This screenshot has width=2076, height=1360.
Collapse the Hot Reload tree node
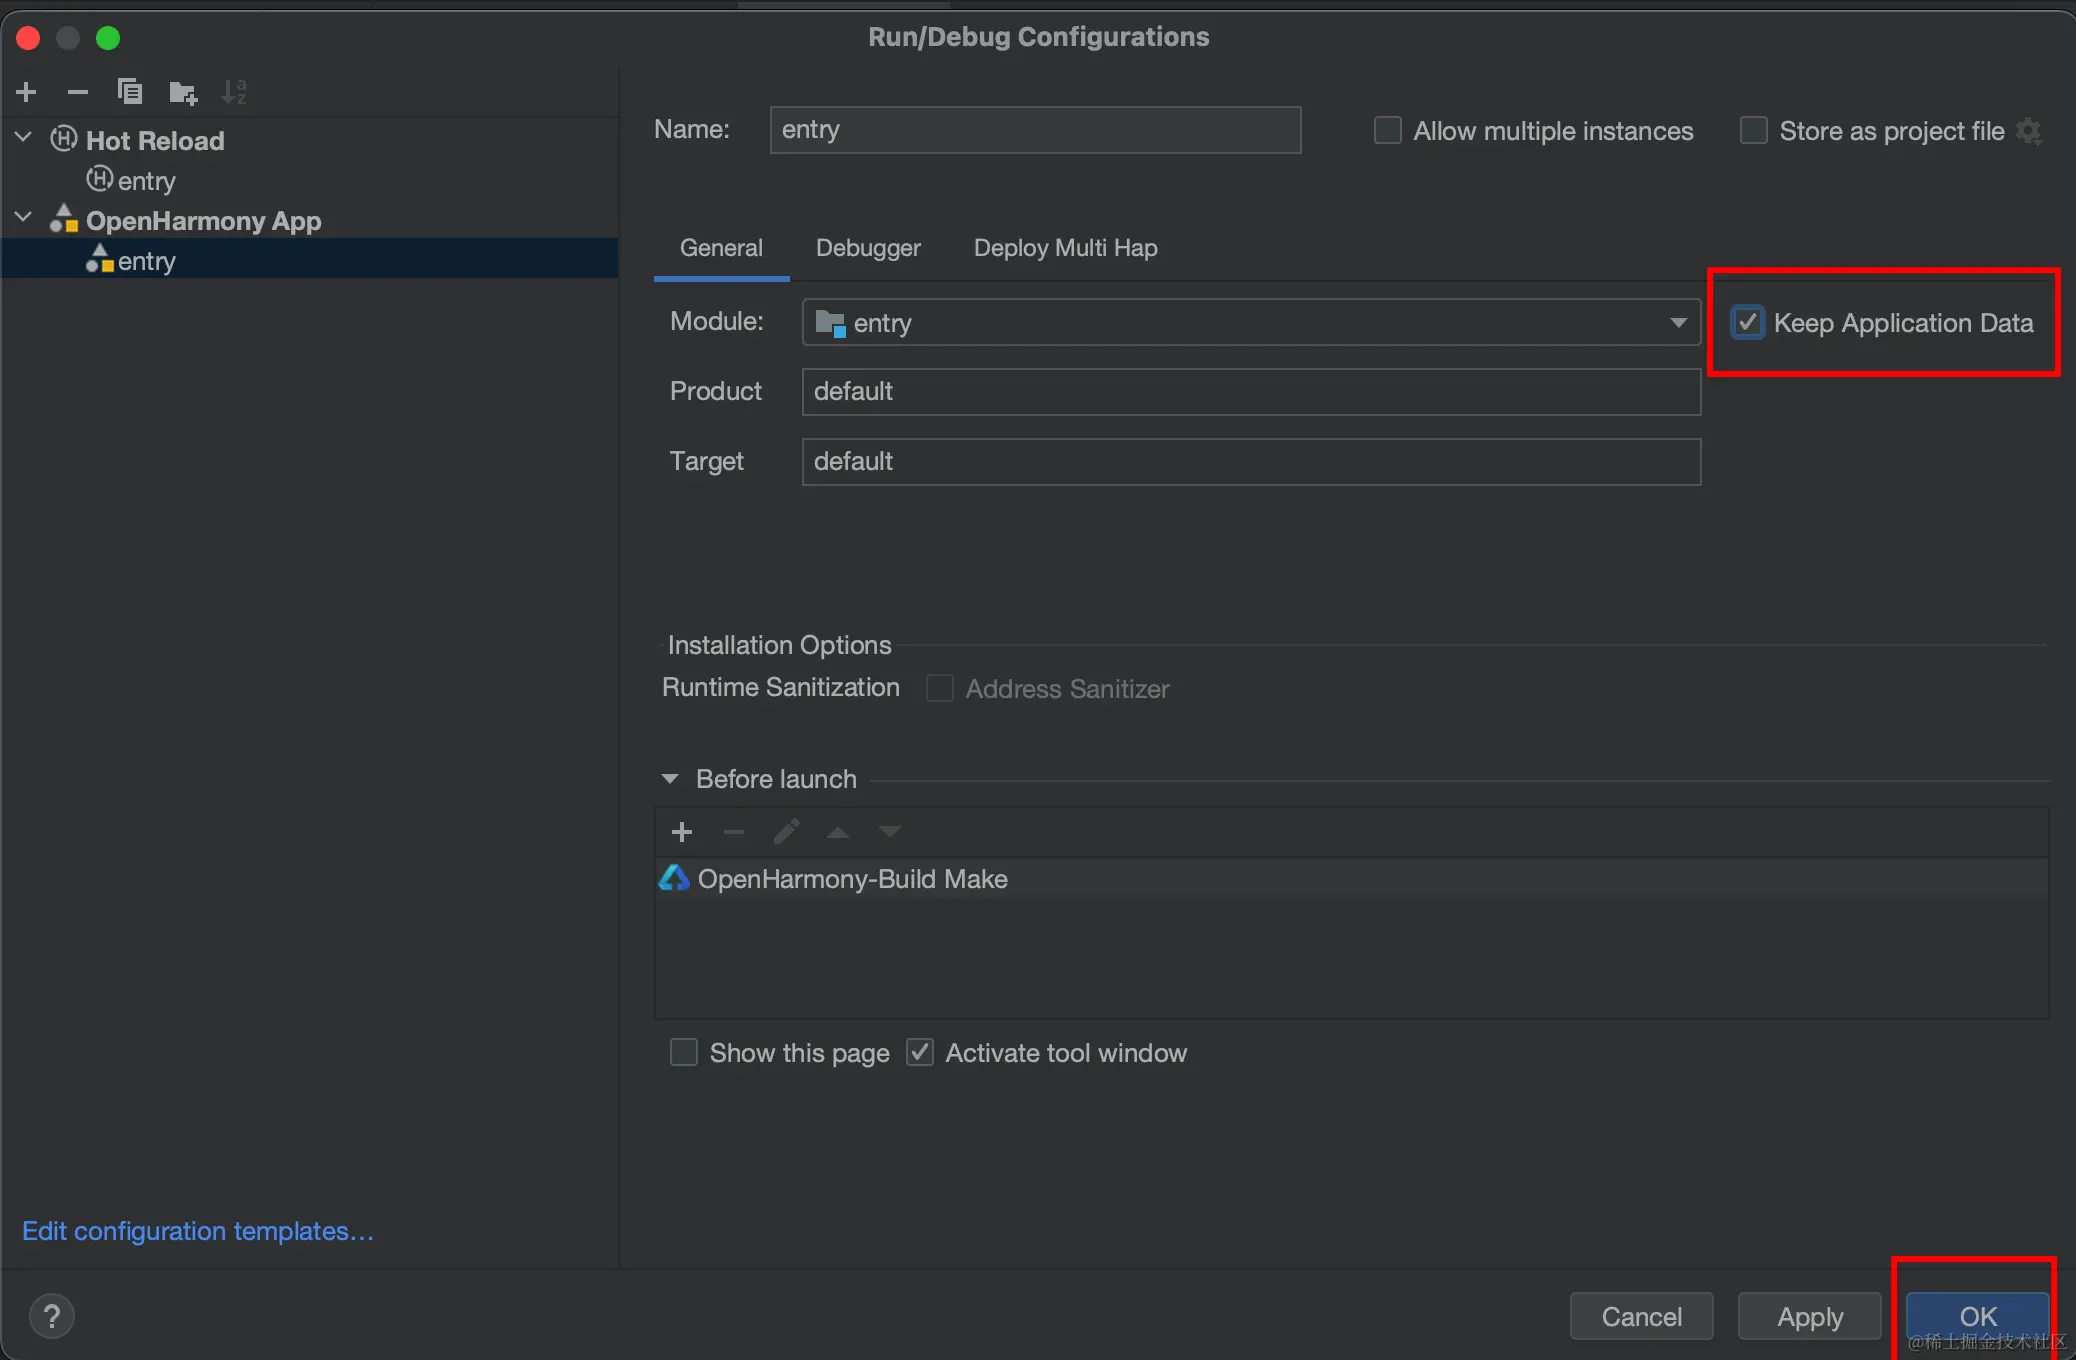(24, 138)
